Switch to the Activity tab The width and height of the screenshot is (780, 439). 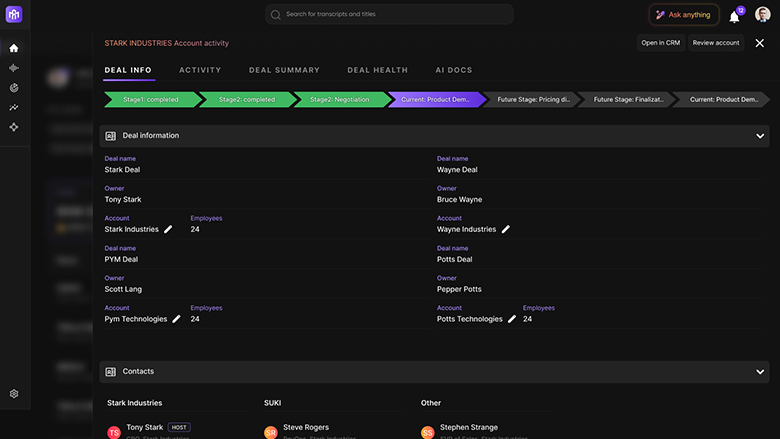pyautogui.click(x=200, y=70)
